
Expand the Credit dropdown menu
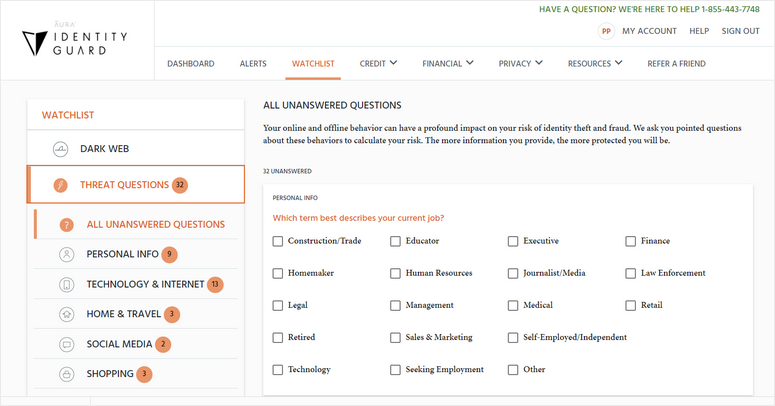coord(378,64)
